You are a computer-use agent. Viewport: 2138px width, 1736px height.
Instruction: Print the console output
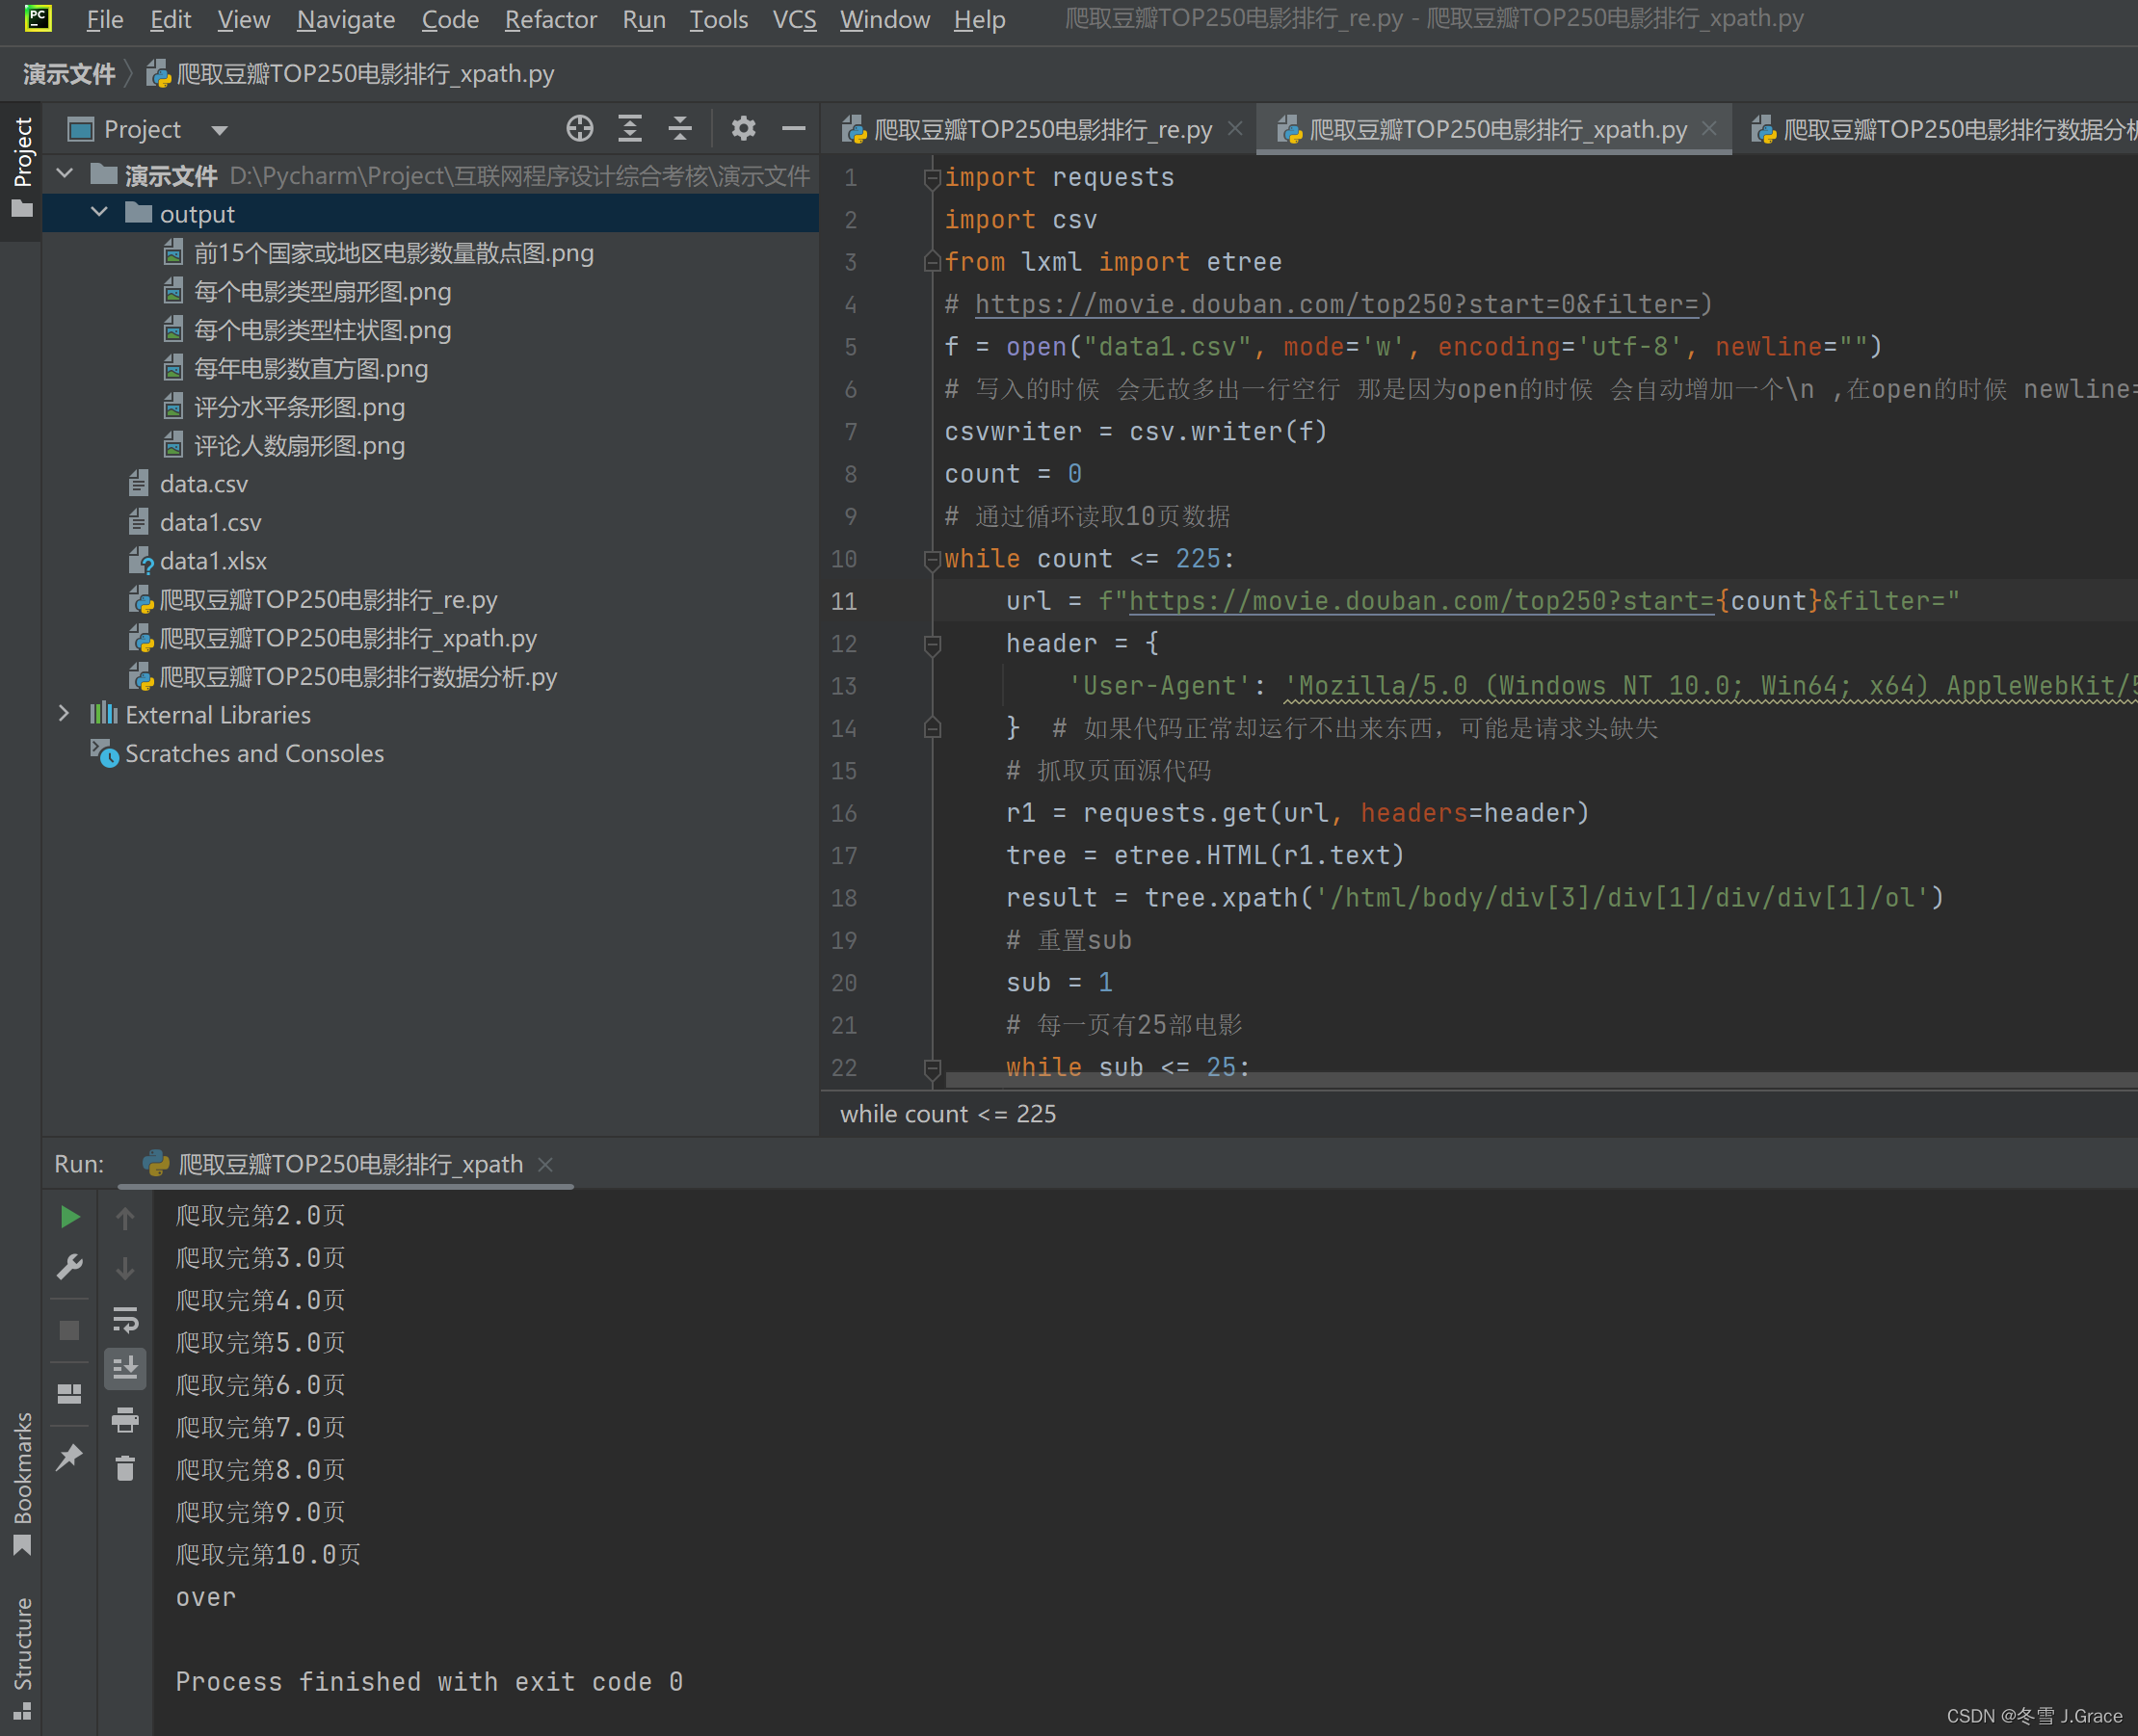125,1420
